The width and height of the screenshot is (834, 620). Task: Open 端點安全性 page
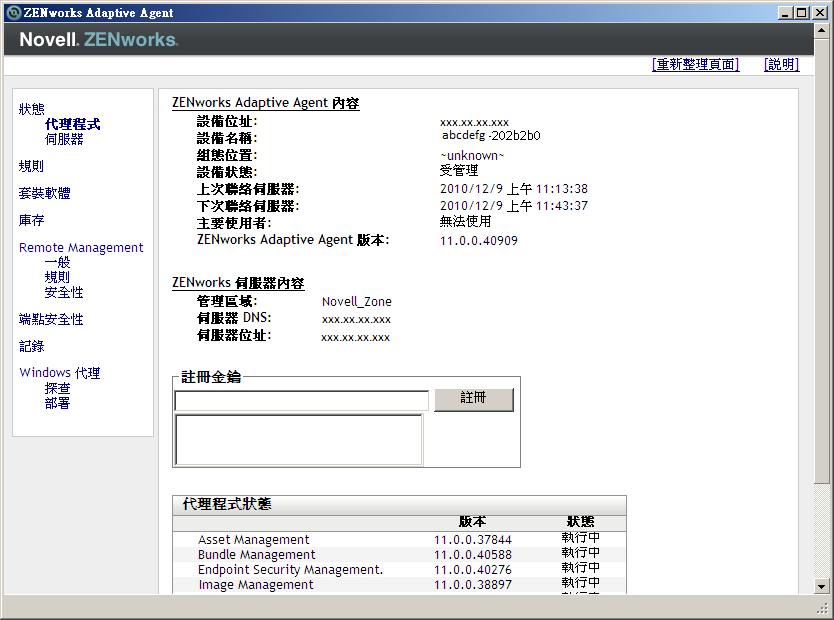(51, 319)
